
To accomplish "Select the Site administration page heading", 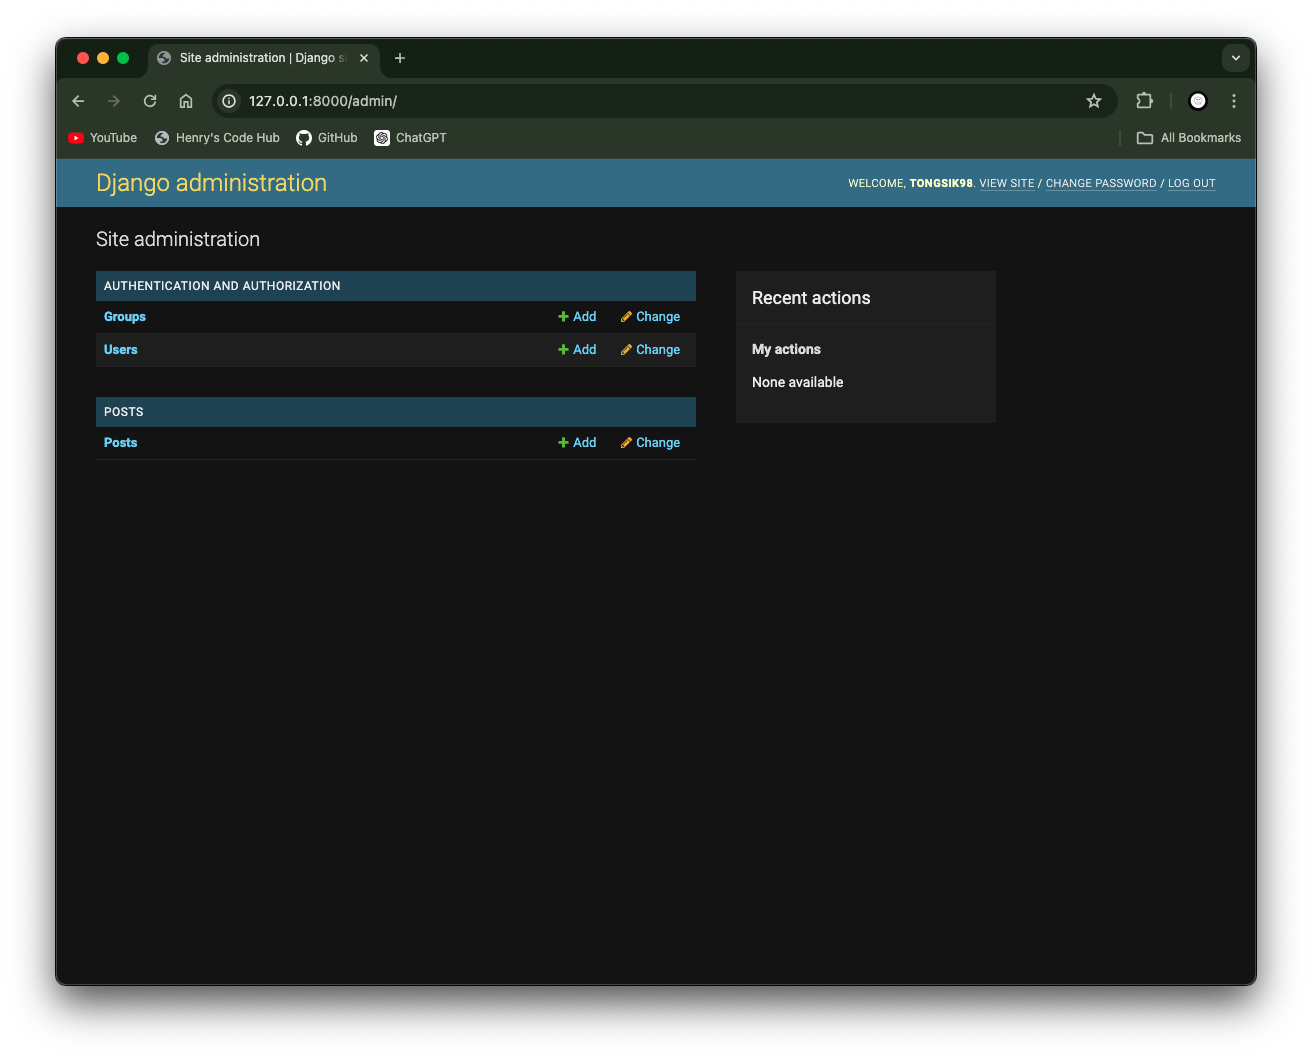I will tap(178, 239).
